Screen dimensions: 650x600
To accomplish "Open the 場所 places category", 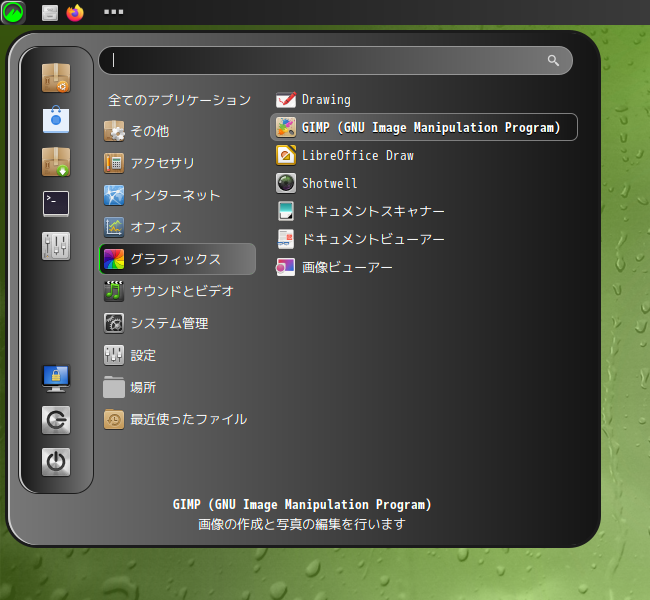I will [x=177, y=387].
